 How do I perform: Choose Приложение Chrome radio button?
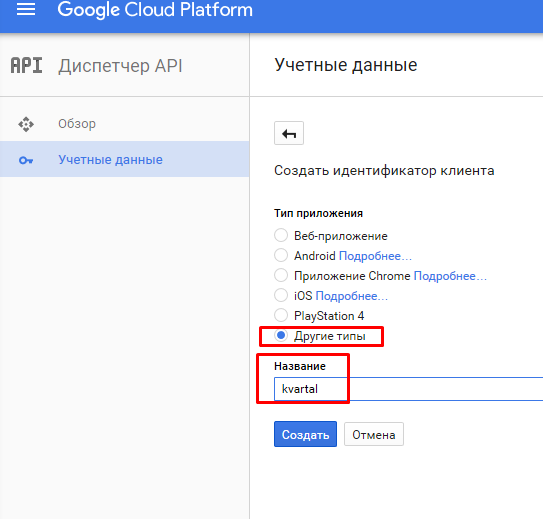tap(281, 275)
